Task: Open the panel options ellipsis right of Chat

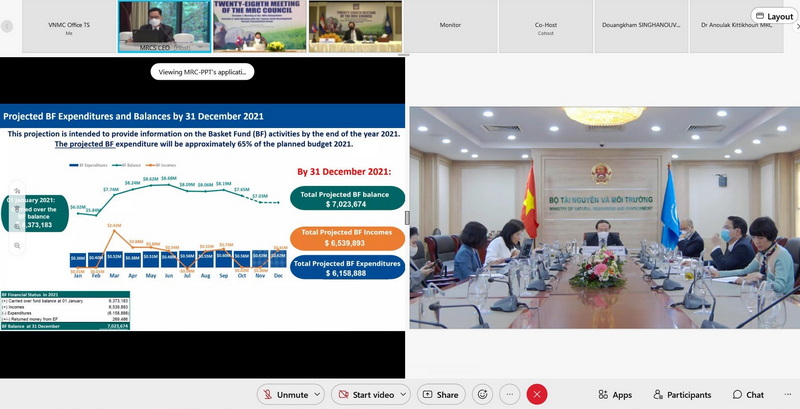Action: pyautogui.click(x=783, y=395)
